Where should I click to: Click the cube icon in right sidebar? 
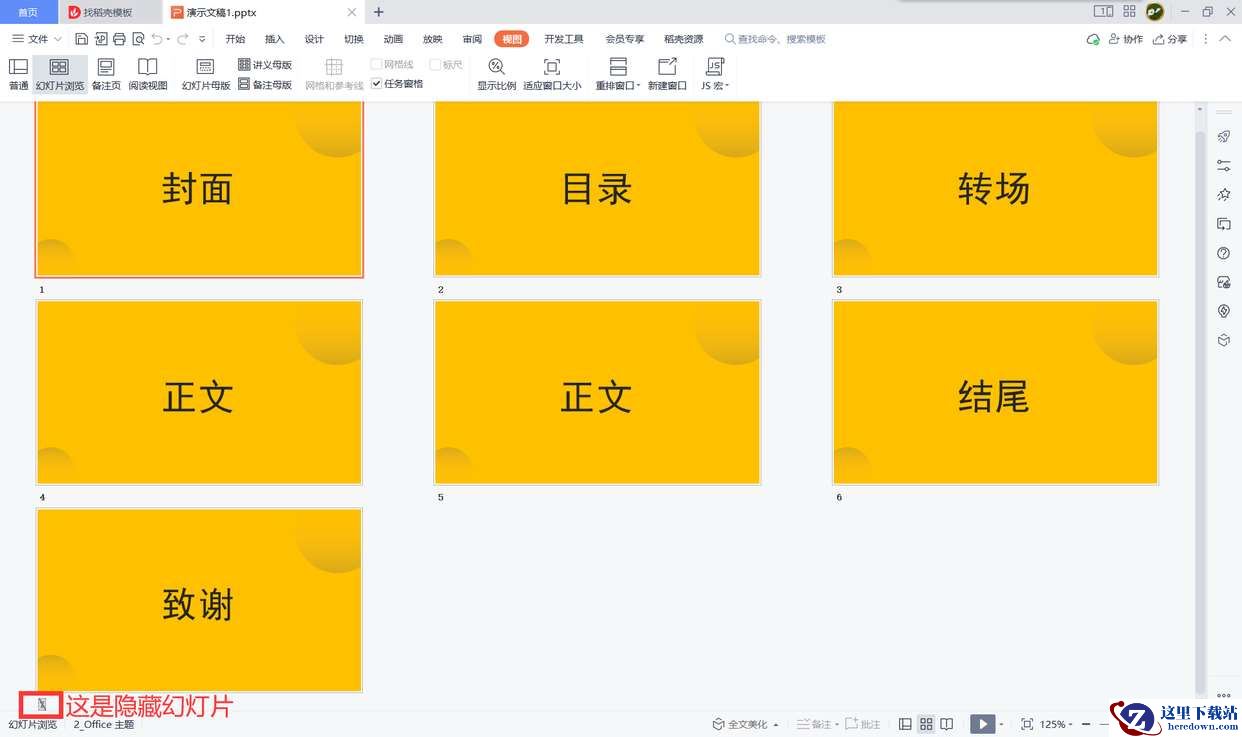pos(1223,340)
